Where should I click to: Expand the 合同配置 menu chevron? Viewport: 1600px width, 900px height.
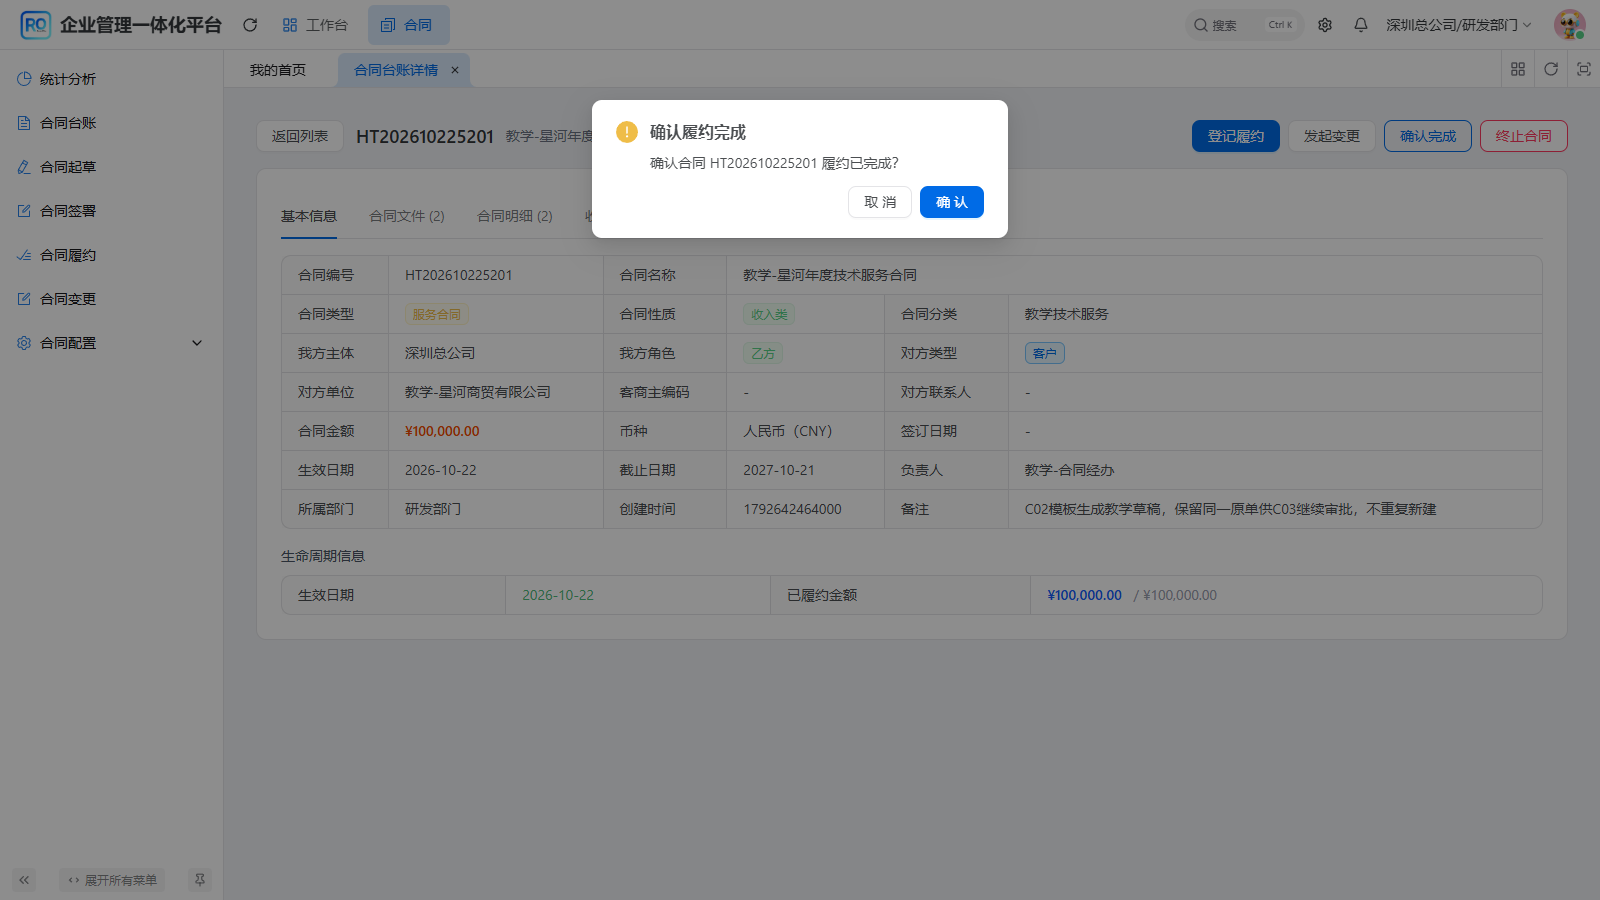click(197, 343)
